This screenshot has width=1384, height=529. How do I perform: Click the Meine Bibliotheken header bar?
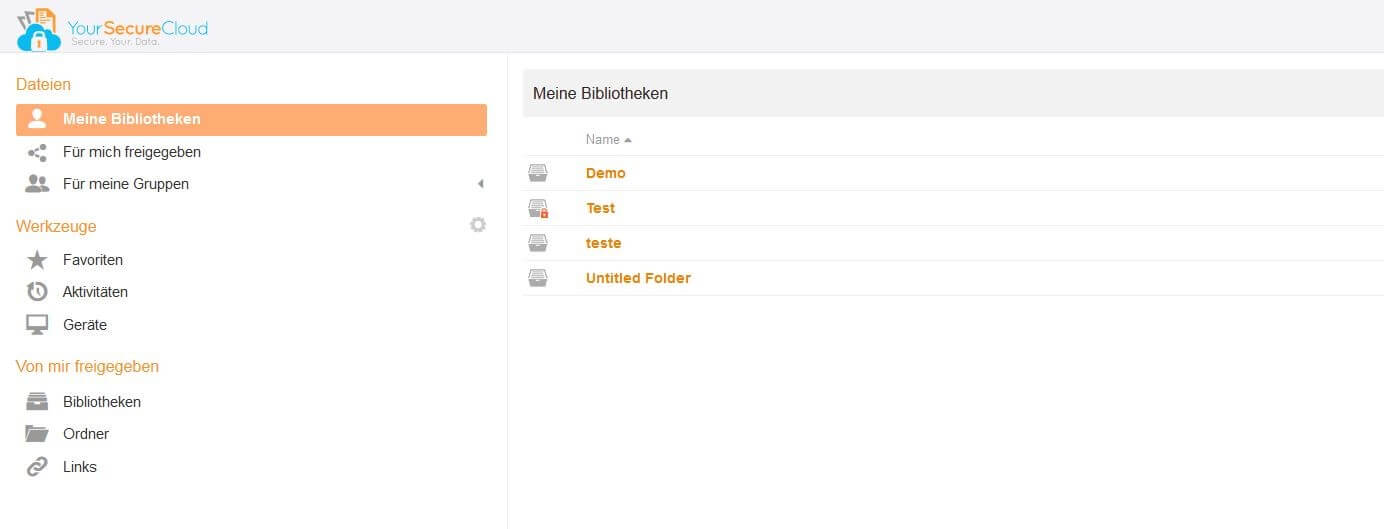tap(953, 93)
